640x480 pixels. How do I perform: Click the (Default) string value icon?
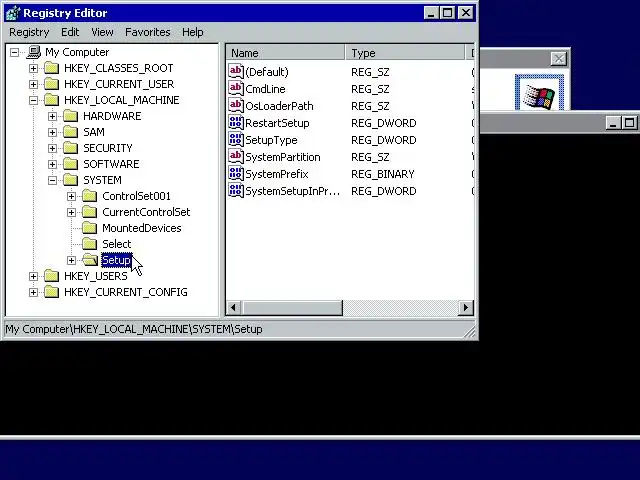[x=236, y=71]
